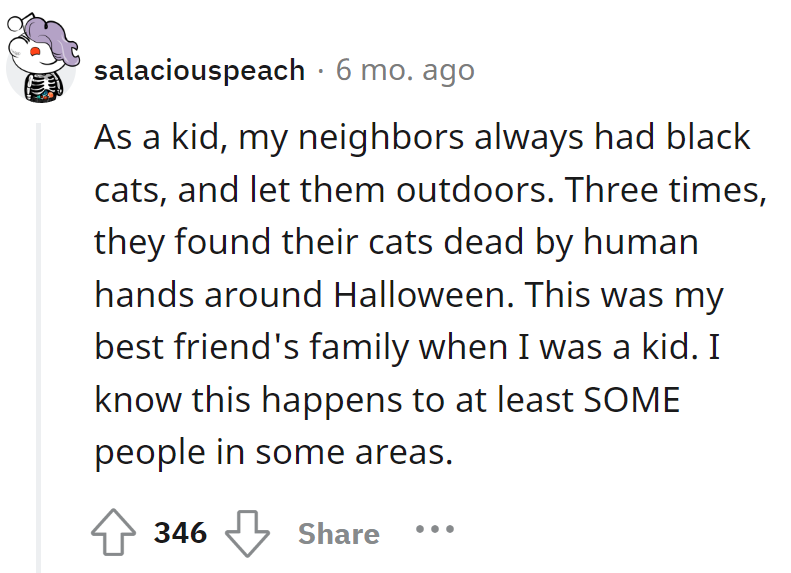Open the salaciouspeach username profile link

[200, 70]
